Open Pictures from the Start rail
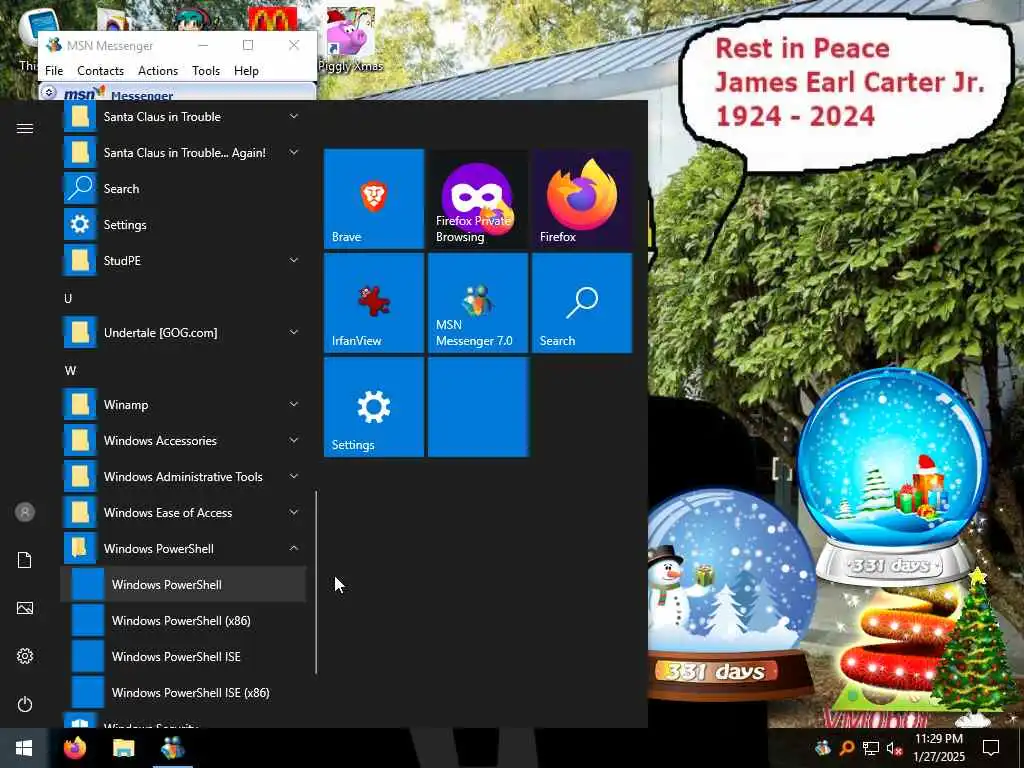This screenshot has height=768, width=1024. [x=25, y=608]
